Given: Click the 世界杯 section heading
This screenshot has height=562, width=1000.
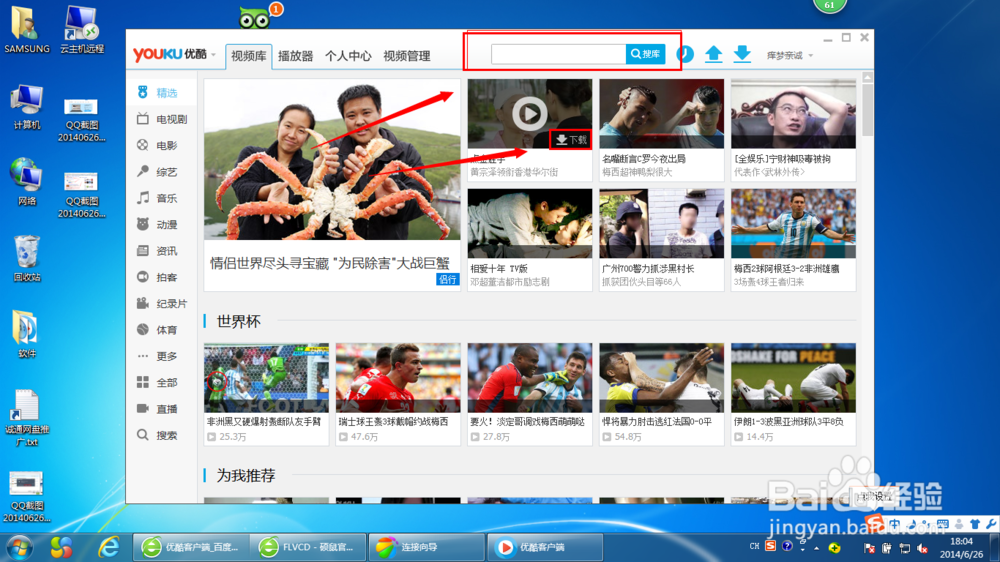Looking at the screenshot, I should pos(239,321).
